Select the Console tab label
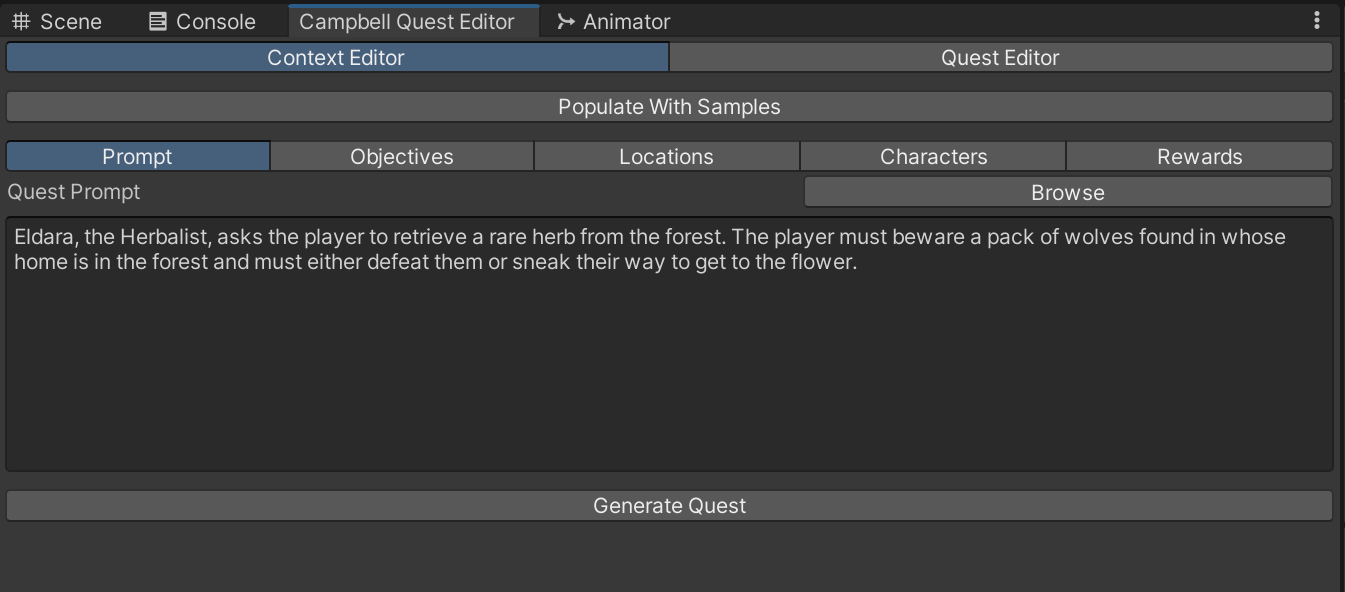1345x592 pixels. (215, 21)
